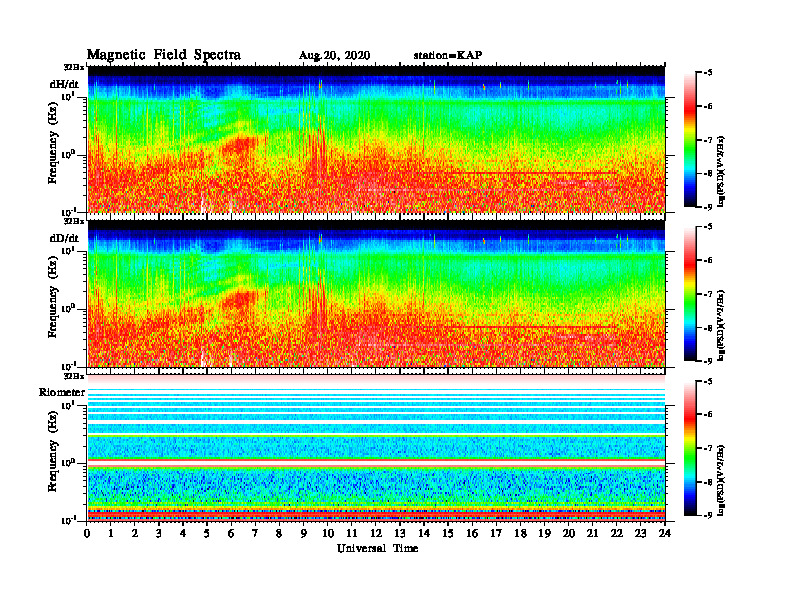Click the hour 9 tick label

coord(304,533)
